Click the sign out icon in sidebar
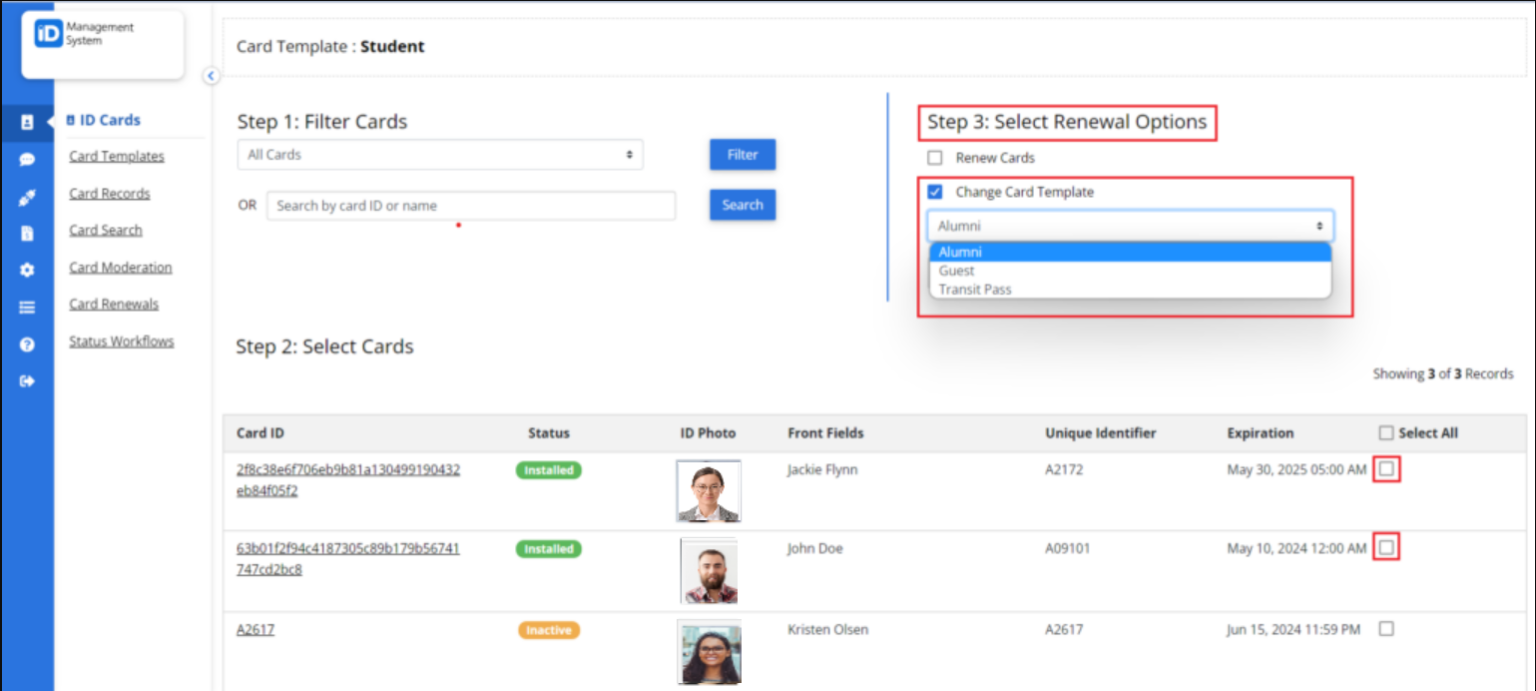 coord(27,380)
